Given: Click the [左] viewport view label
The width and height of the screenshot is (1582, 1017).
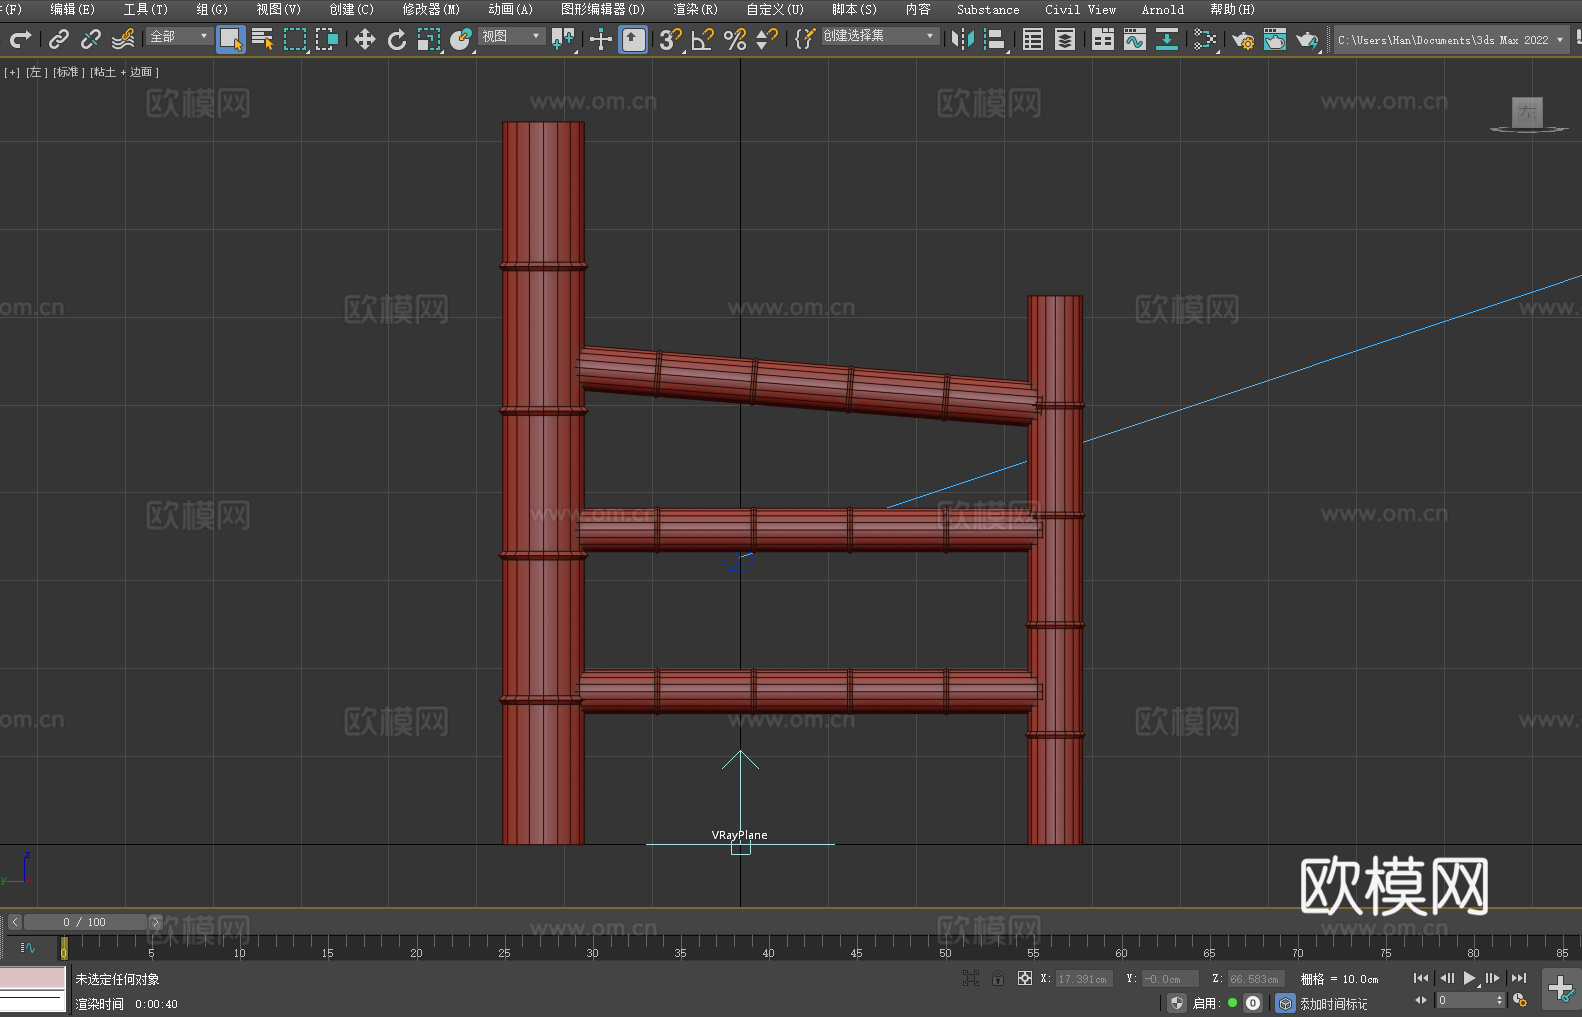Looking at the screenshot, I should coord(35,72).
